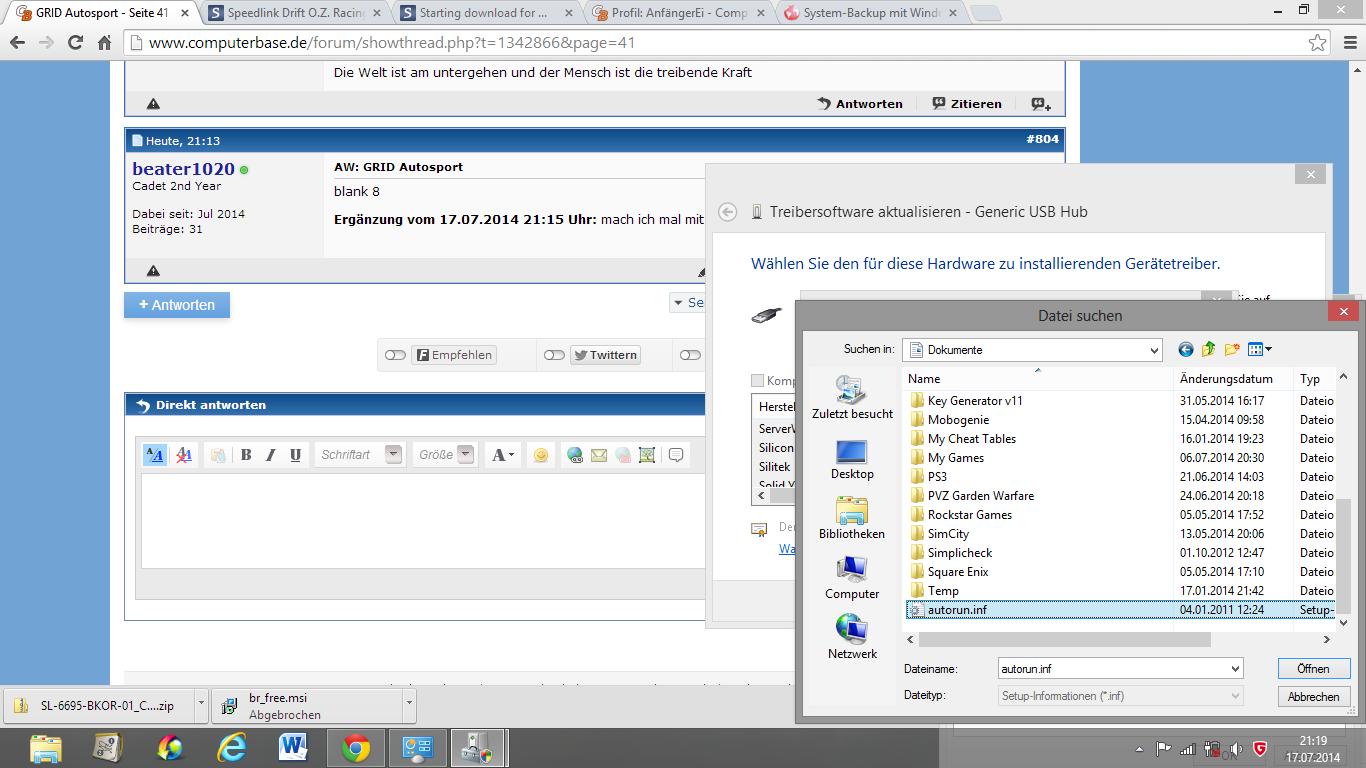This screenshot has height=768, width=1366.
Task: Select the Square Enix folder
Action: pos(948,572)
